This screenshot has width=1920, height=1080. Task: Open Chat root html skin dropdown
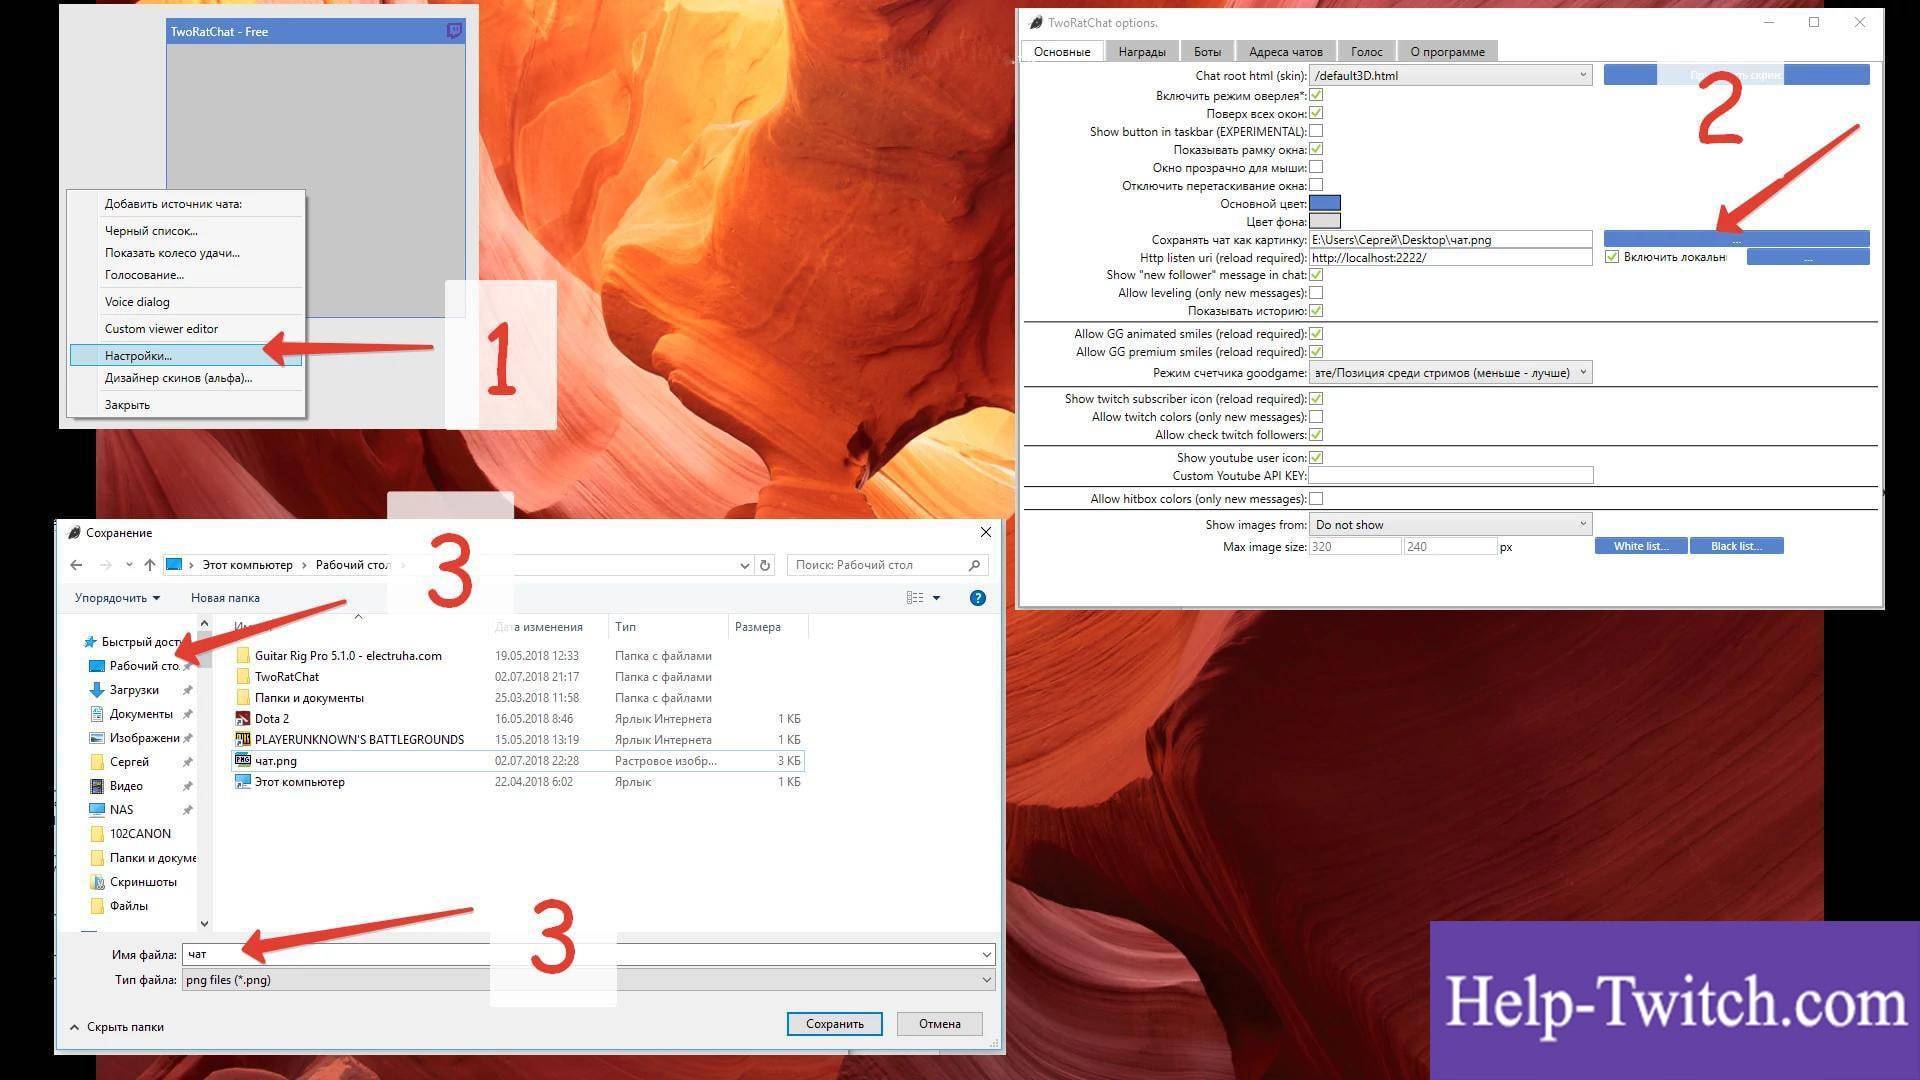pyautogui.click(x=1450, y=75)
